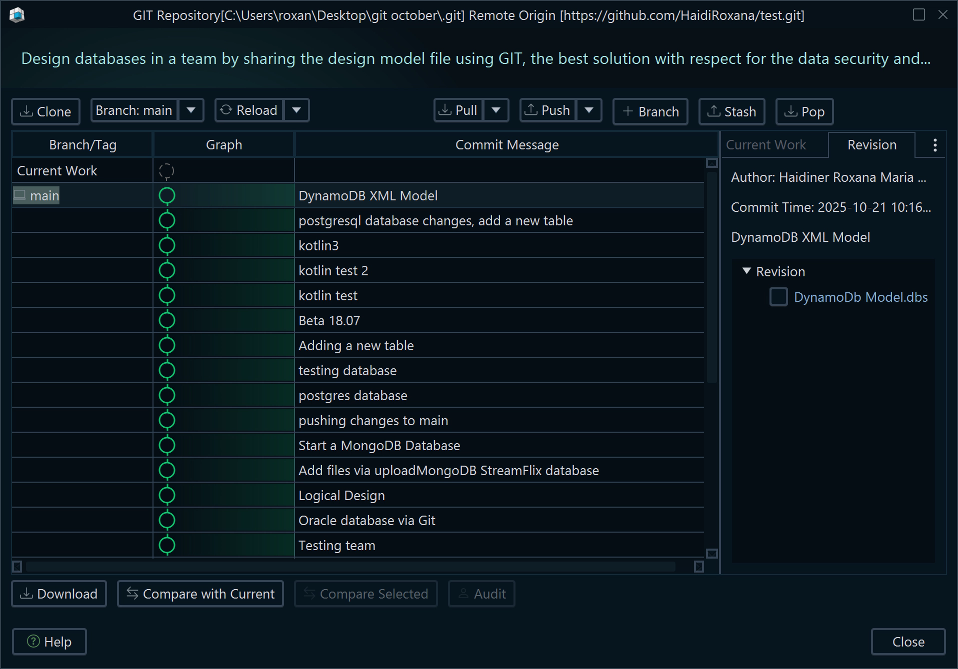958x669 pixels.
Task: Select the Push upload icon
Action: (x=531, y=111)
